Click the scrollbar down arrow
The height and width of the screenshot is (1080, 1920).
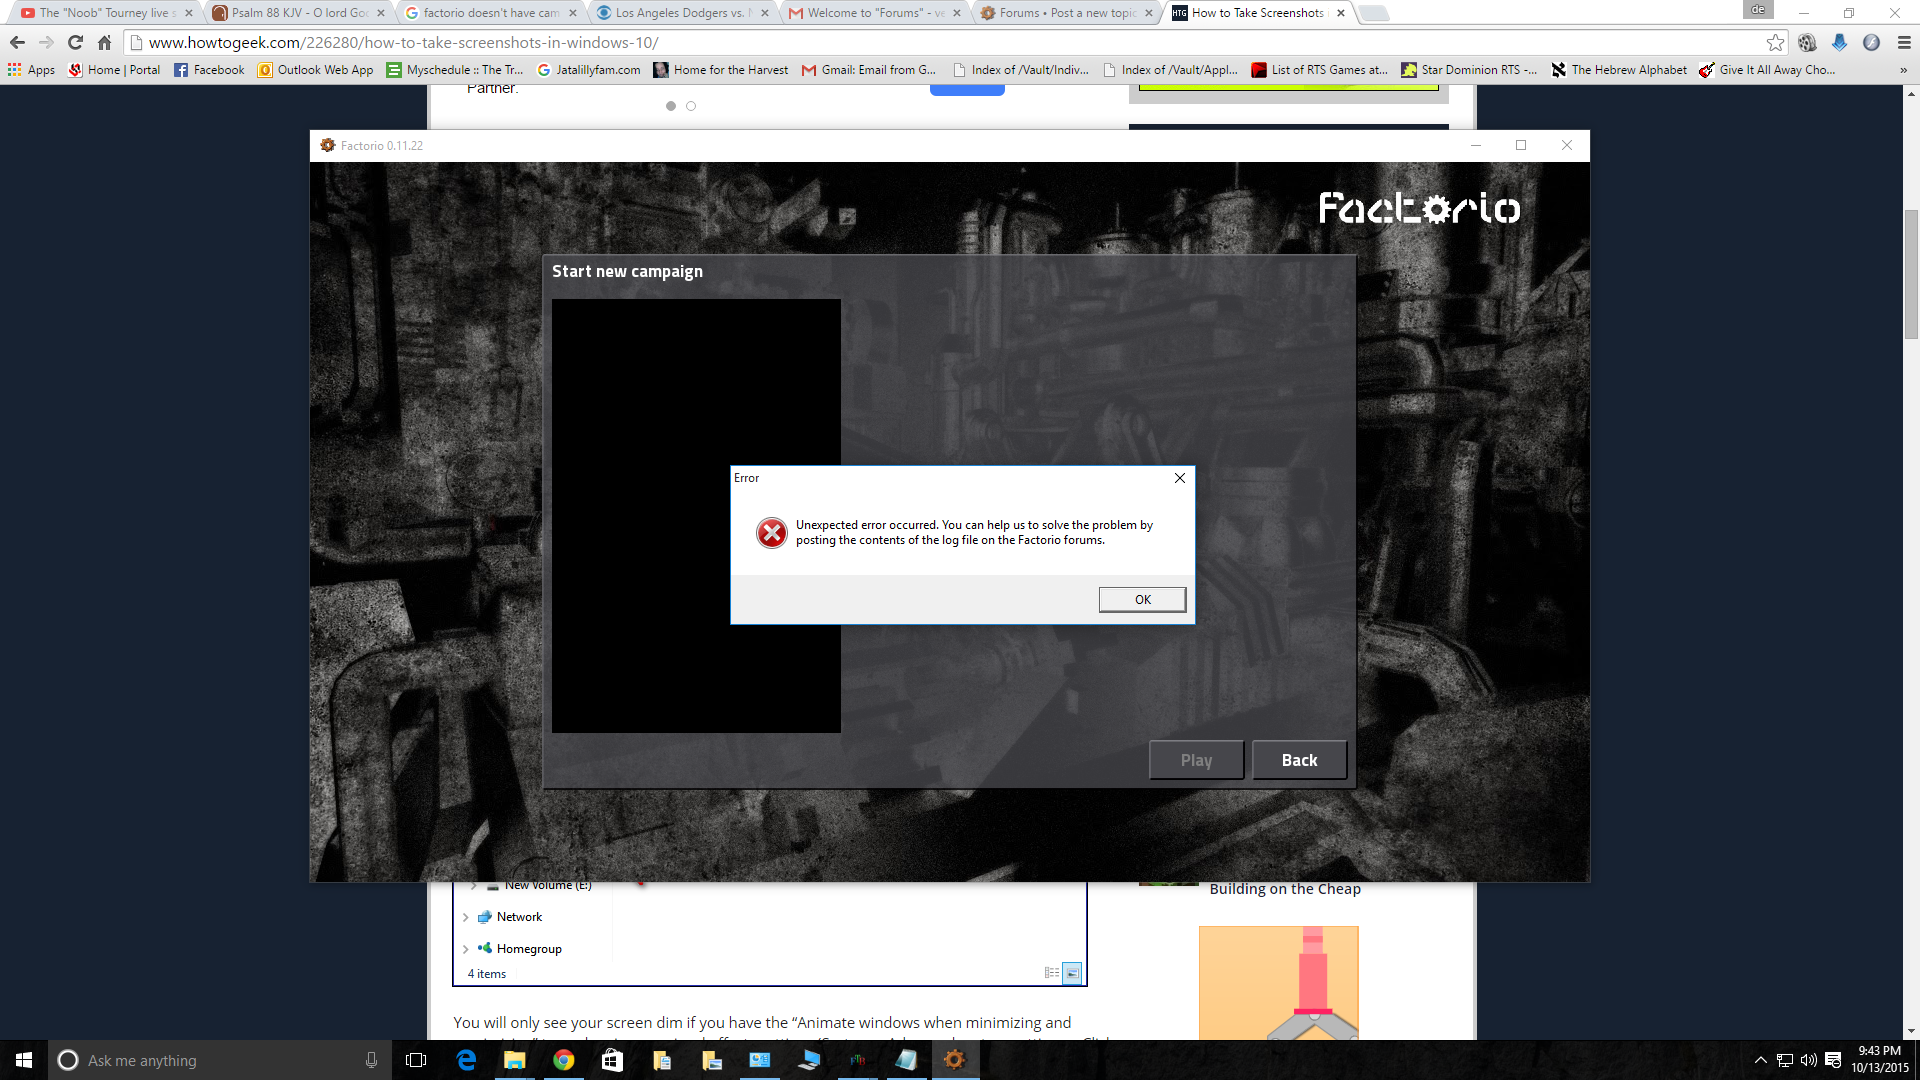click(x=1911, y=1031)
